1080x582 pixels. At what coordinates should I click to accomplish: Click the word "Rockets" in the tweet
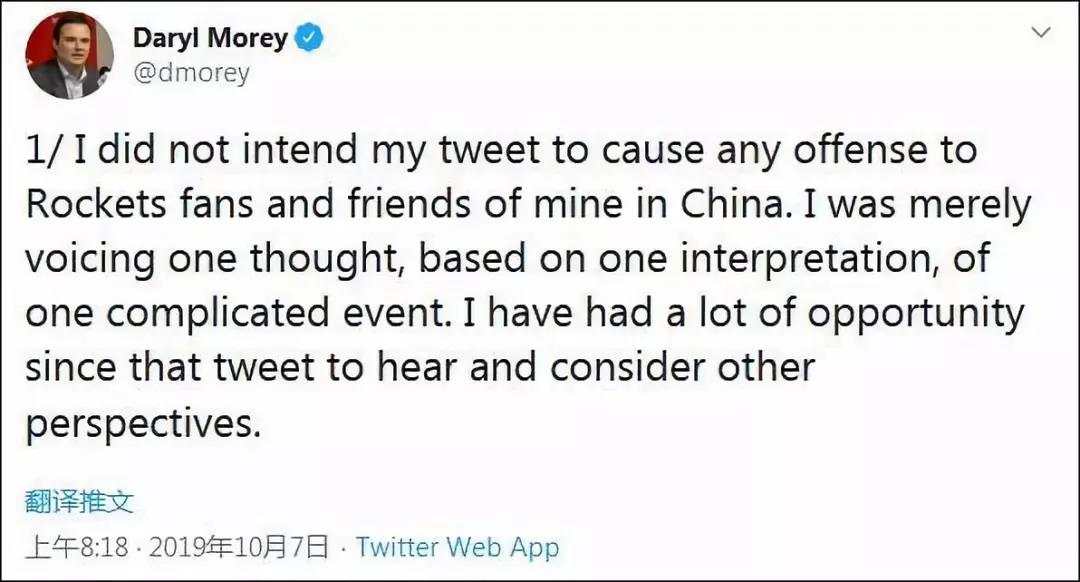tap(96, 204)
